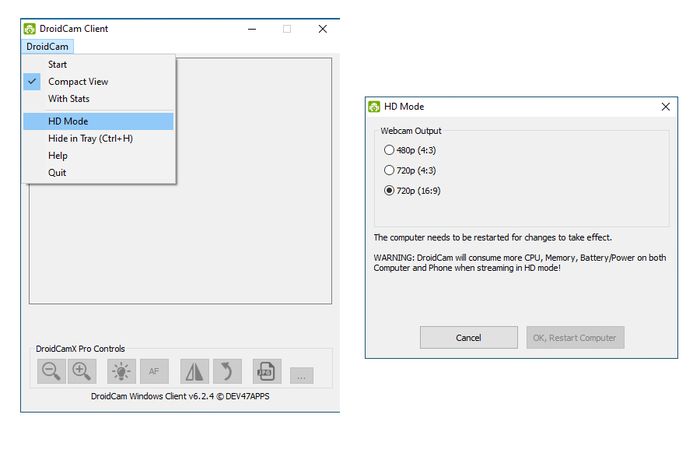Click HD Mode in the dropdown menu
The height and width of the screenshot is (467, 700).
pyautogui.click(x=68, y=121)
